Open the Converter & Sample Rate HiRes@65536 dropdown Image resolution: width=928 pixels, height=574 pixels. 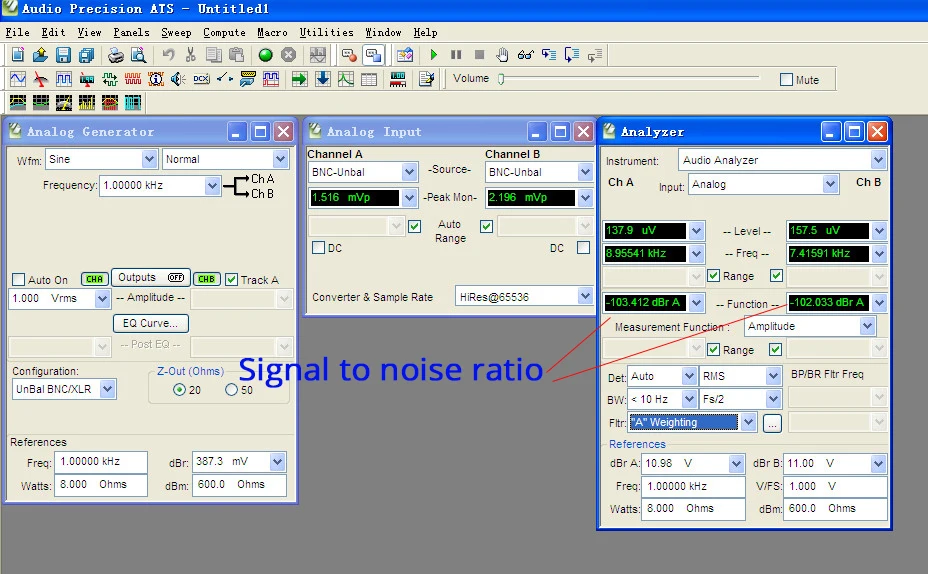(x=585, y=296)
